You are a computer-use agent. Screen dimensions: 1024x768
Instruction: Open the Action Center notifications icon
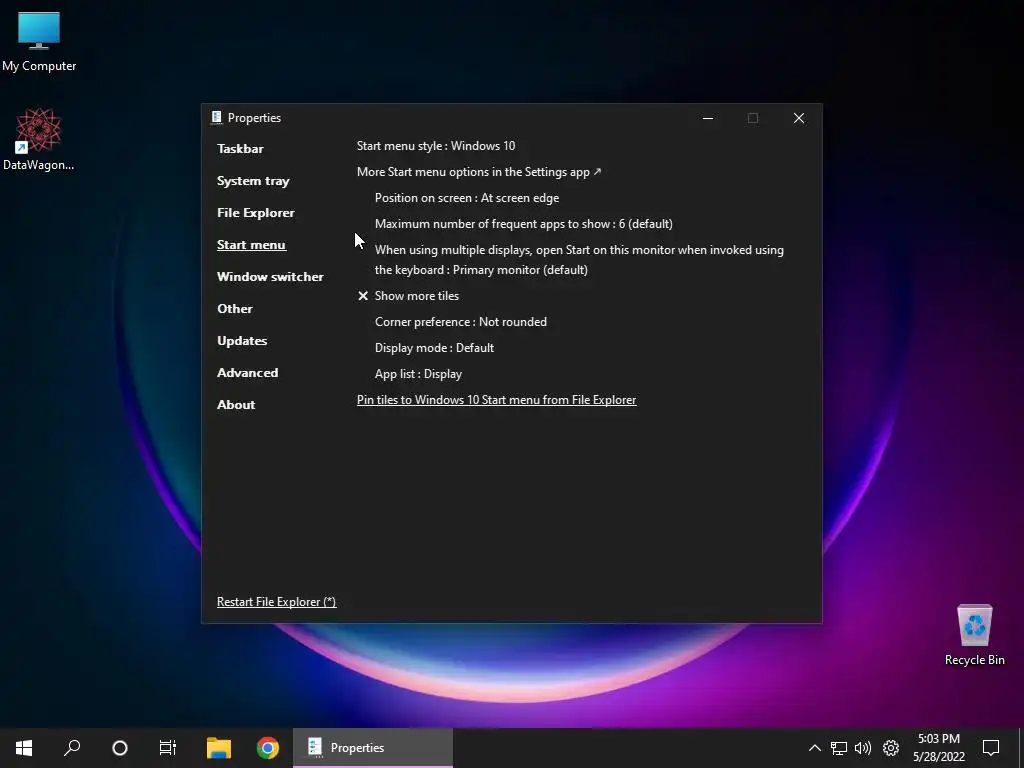click(991, 748)
